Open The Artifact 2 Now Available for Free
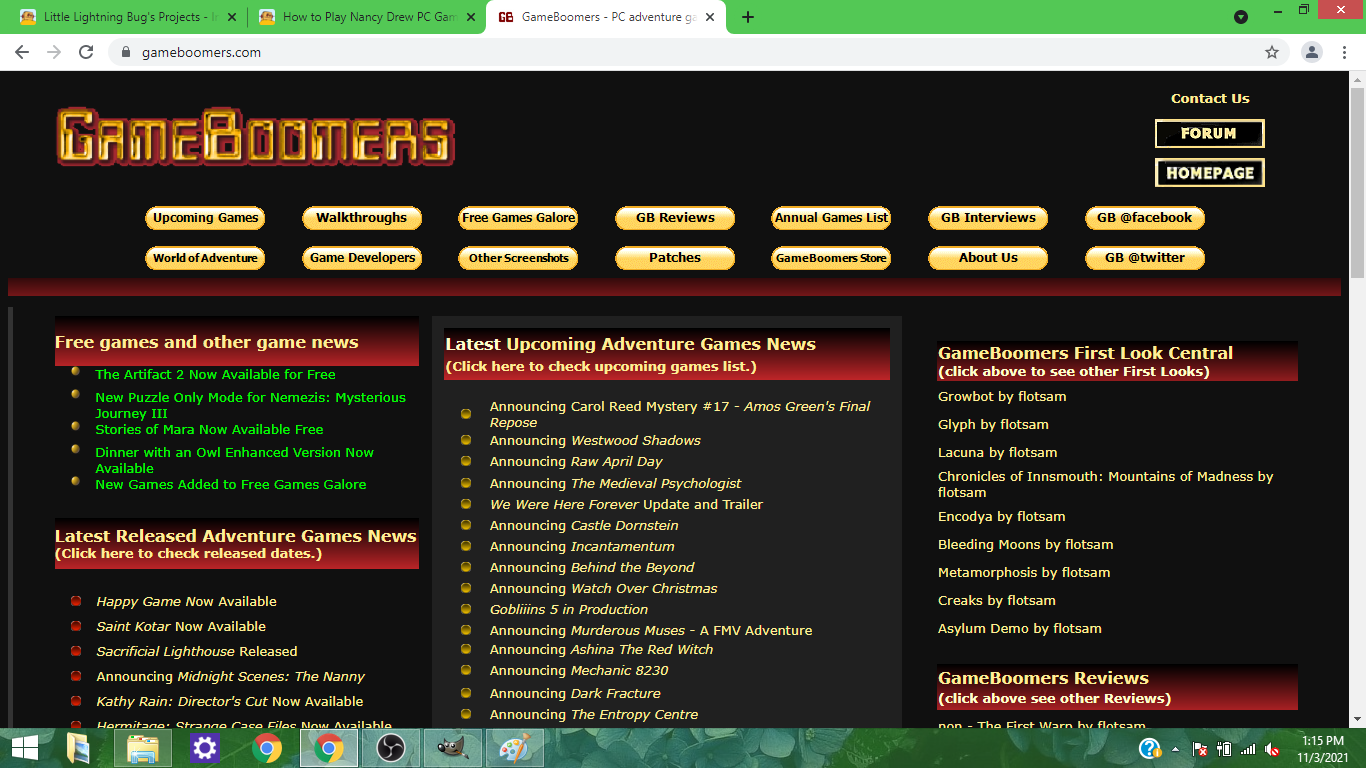 click(x=215, y=375)
